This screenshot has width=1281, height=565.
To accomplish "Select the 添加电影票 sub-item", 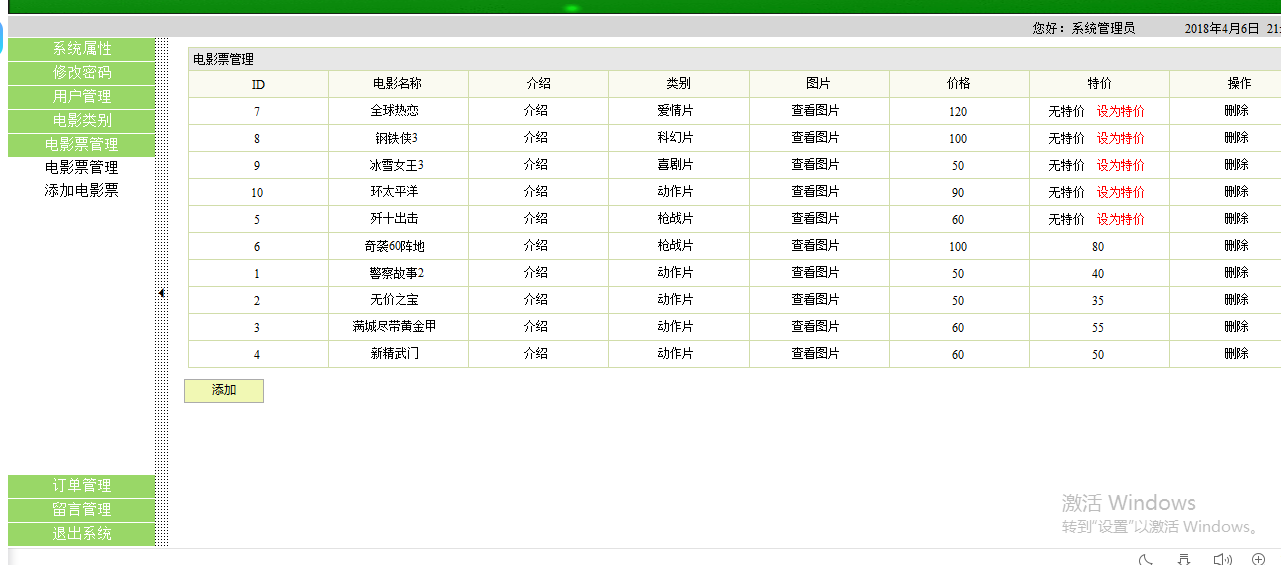I will click(82, 190).
